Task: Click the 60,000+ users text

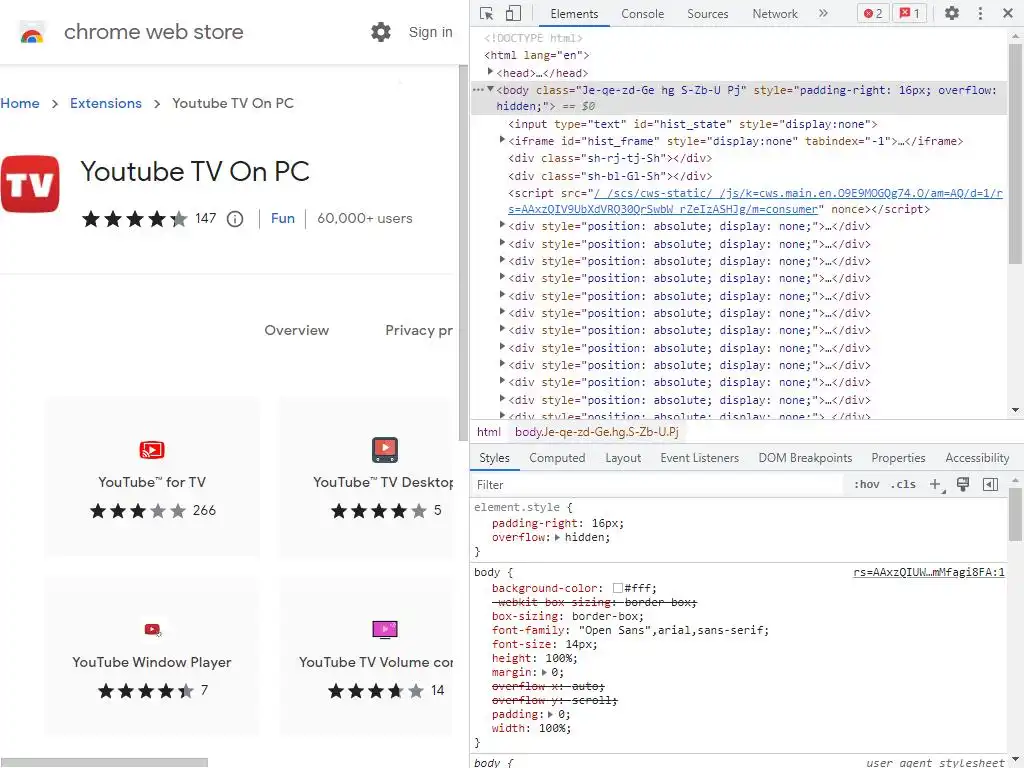Action: 364,218
